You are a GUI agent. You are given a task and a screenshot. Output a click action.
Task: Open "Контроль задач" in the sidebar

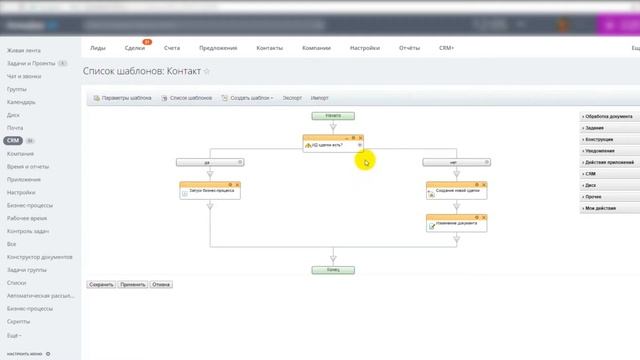click(x=28, y=231)
